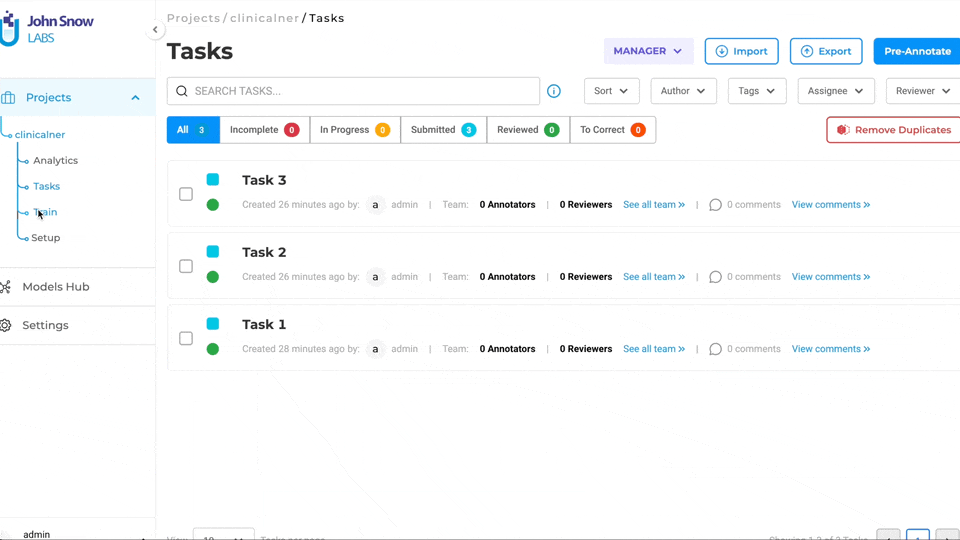This screenshot has width=960, height=540.
Task: Click the admin user at bottom left
Action: [x=37, y=534]
